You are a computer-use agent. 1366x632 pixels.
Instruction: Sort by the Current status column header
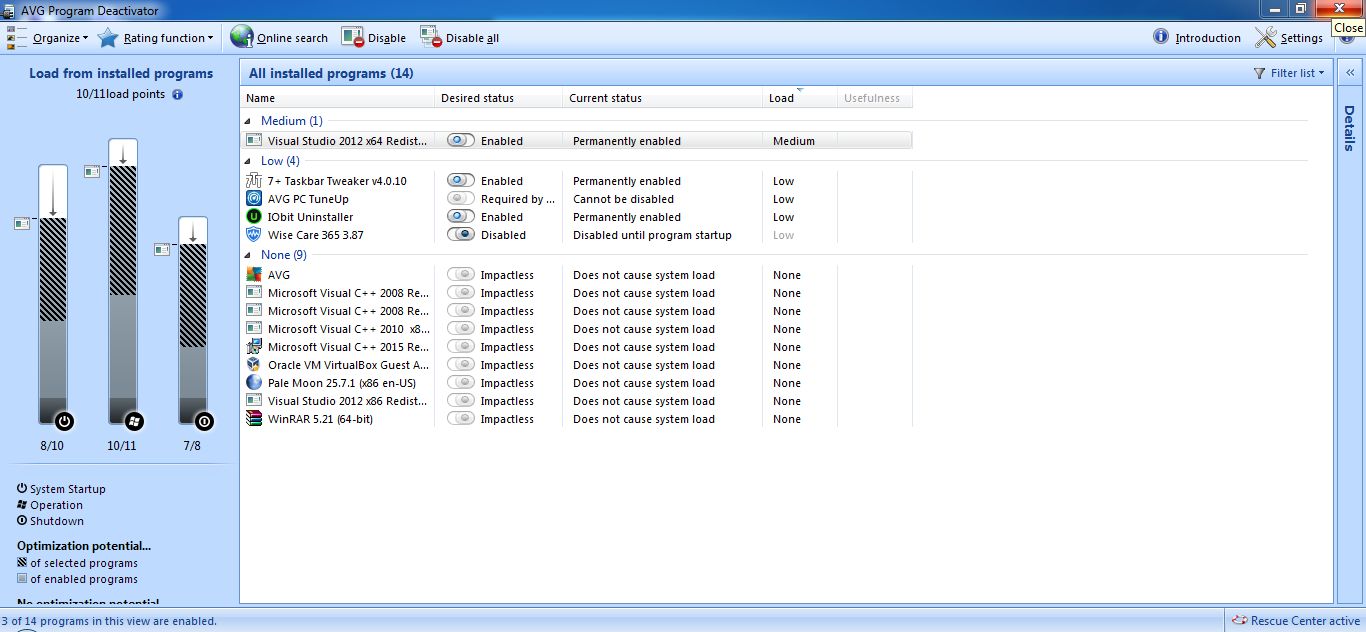pos(663,98)
